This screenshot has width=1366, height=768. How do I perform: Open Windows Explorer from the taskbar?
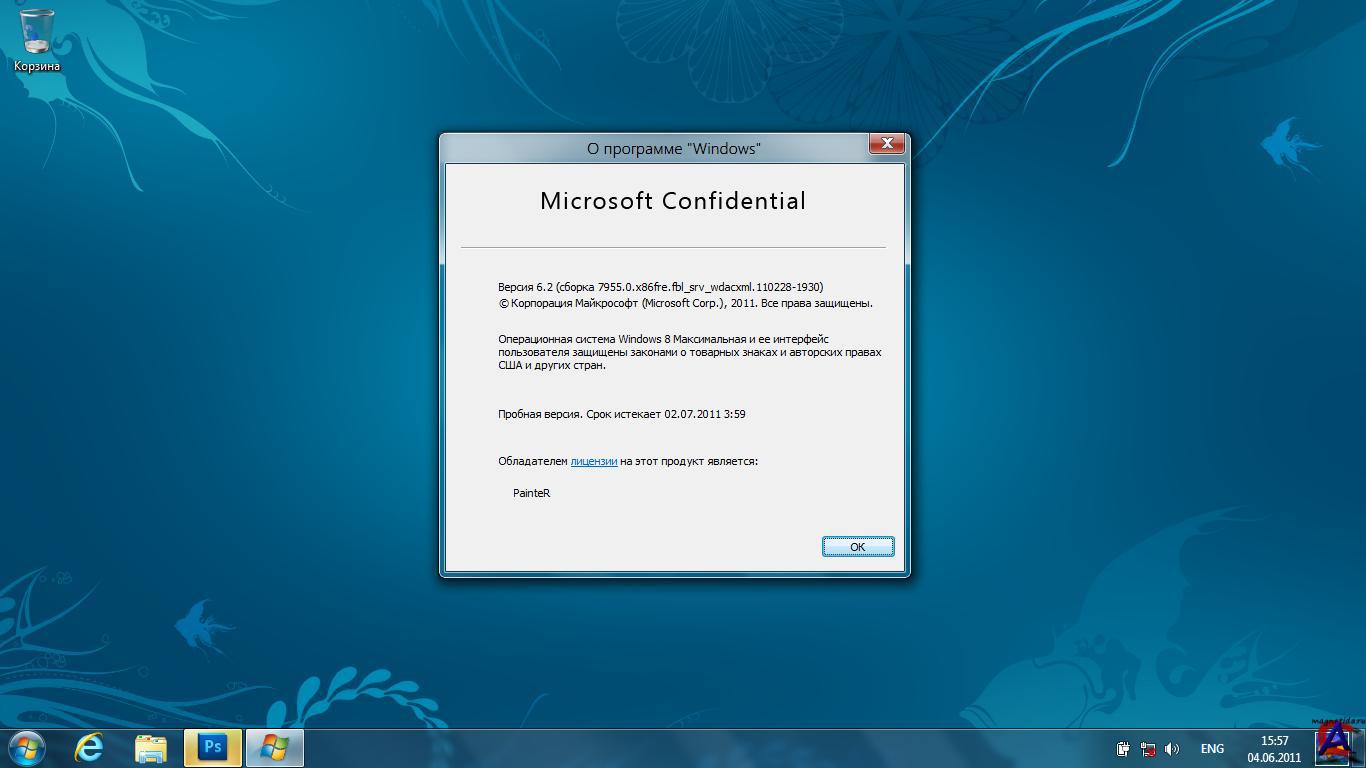coord(151,747)
